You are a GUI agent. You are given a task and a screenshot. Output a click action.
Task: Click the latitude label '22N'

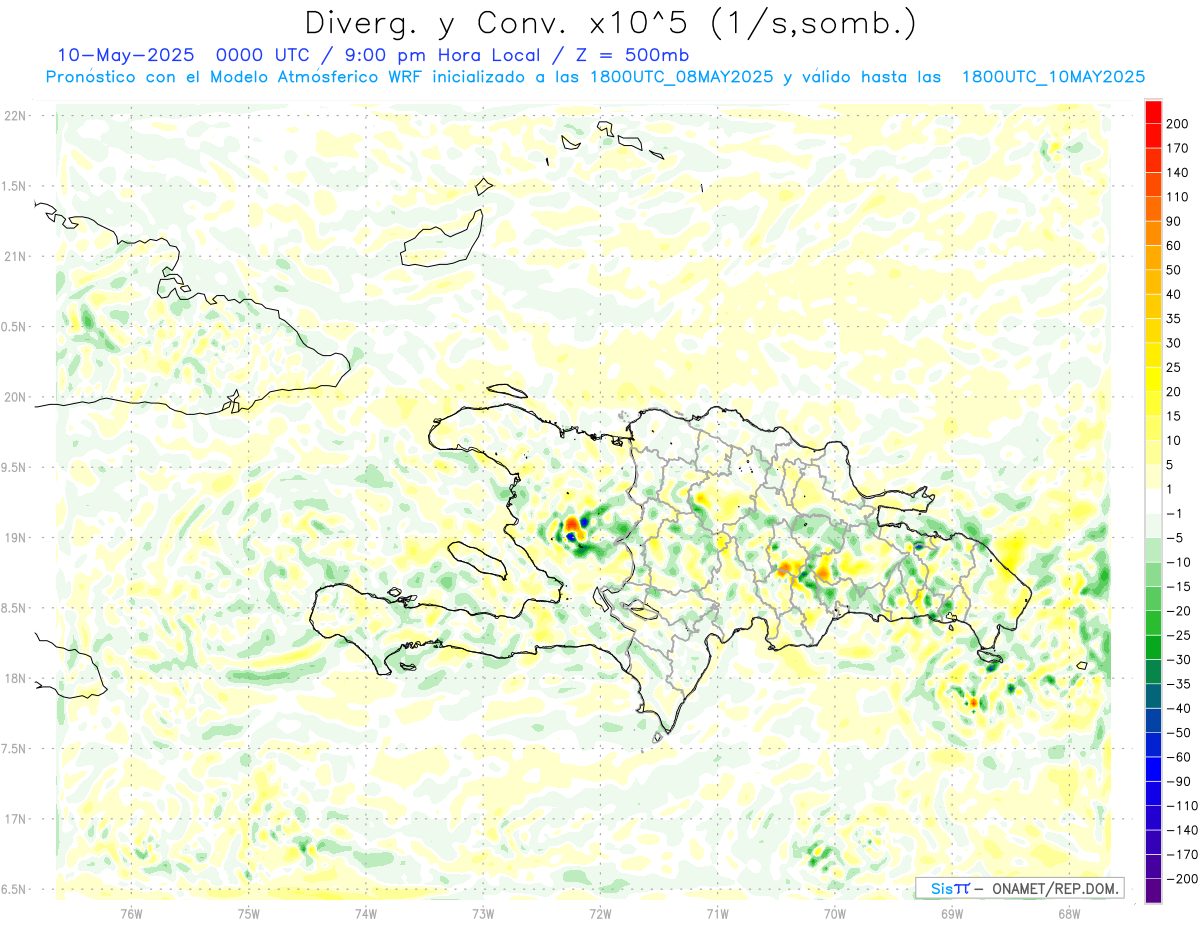coord(15,116)
